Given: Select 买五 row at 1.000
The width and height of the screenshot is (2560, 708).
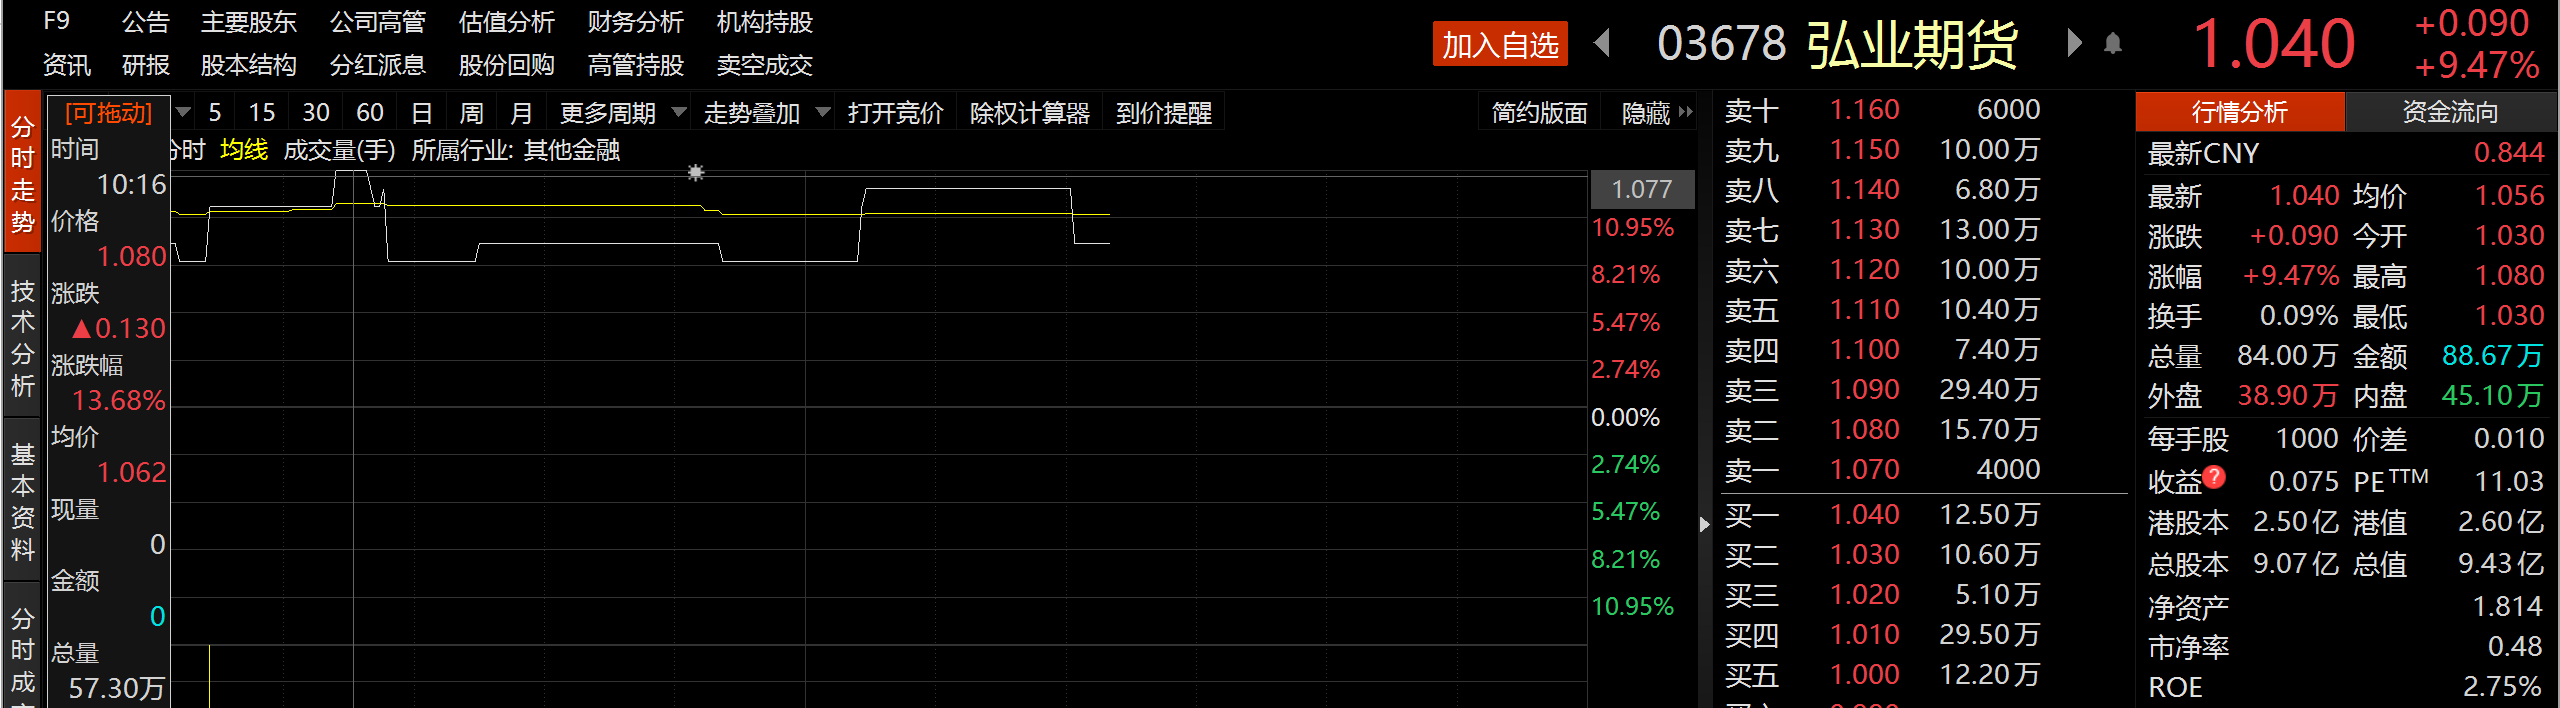Looking at the screenshot, I should (x=1883, y=675).
